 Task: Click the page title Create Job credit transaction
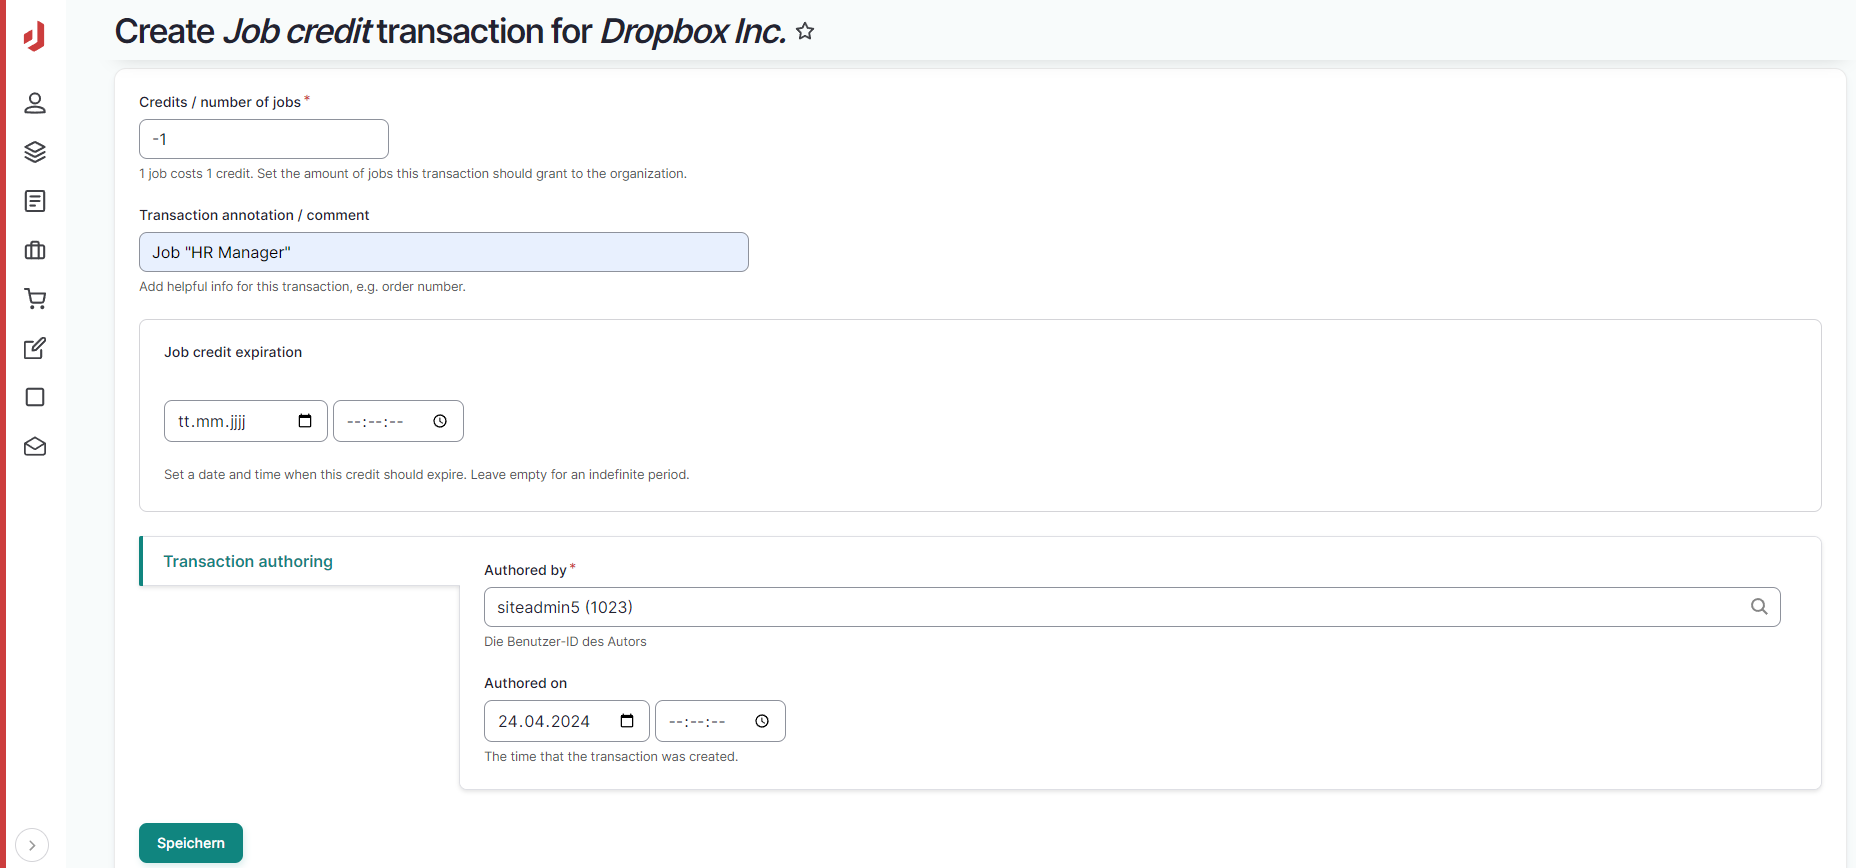(451, 32)
